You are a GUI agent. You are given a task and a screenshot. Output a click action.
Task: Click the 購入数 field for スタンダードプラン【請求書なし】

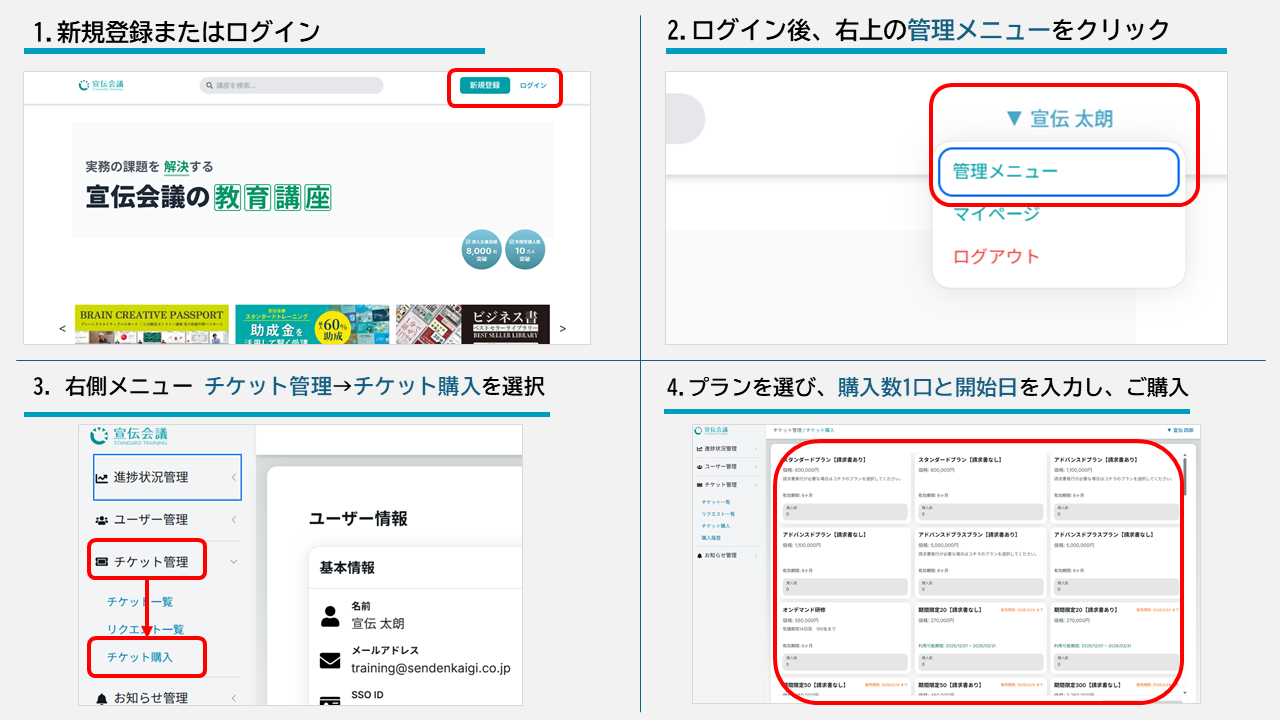980,512
